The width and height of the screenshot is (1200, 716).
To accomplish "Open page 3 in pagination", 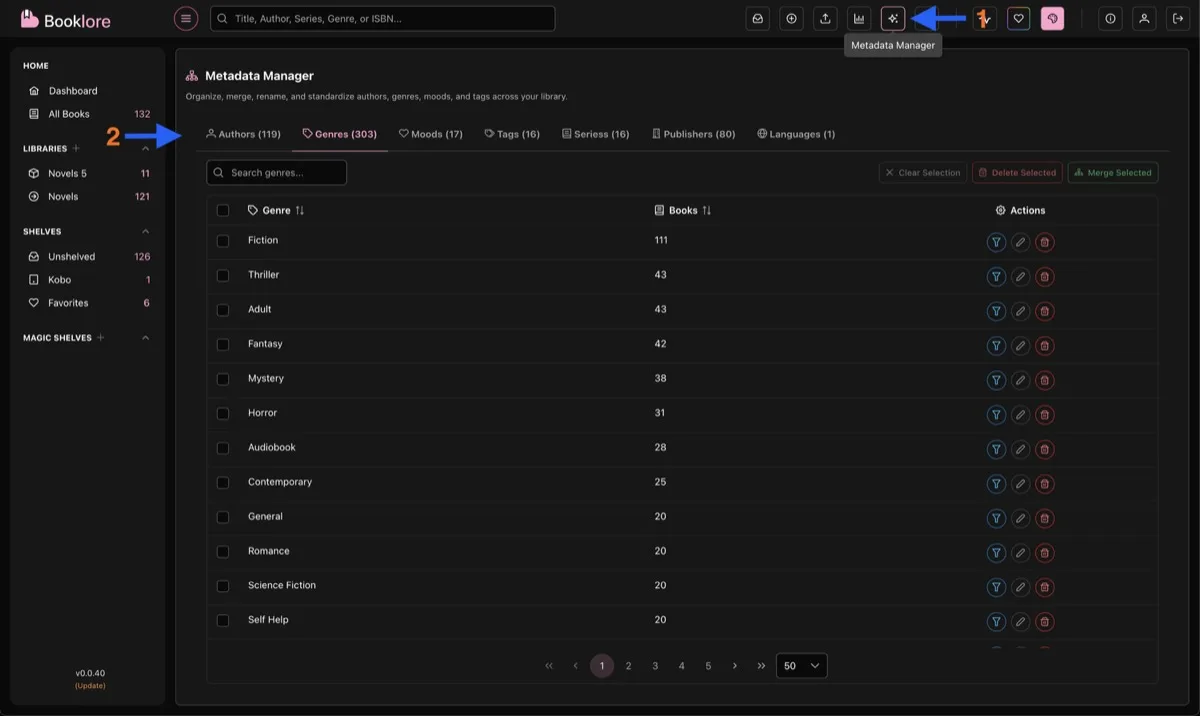I will tap(655, 666).
